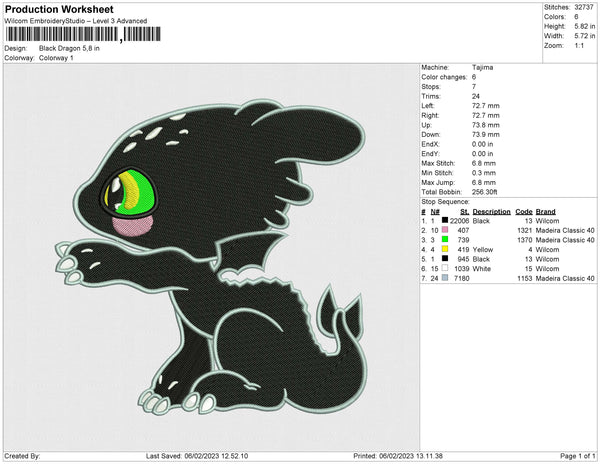Click the Max Jump value 6.8 mm
The width and height of the screenshot is (600, 464).
[484, 182]
